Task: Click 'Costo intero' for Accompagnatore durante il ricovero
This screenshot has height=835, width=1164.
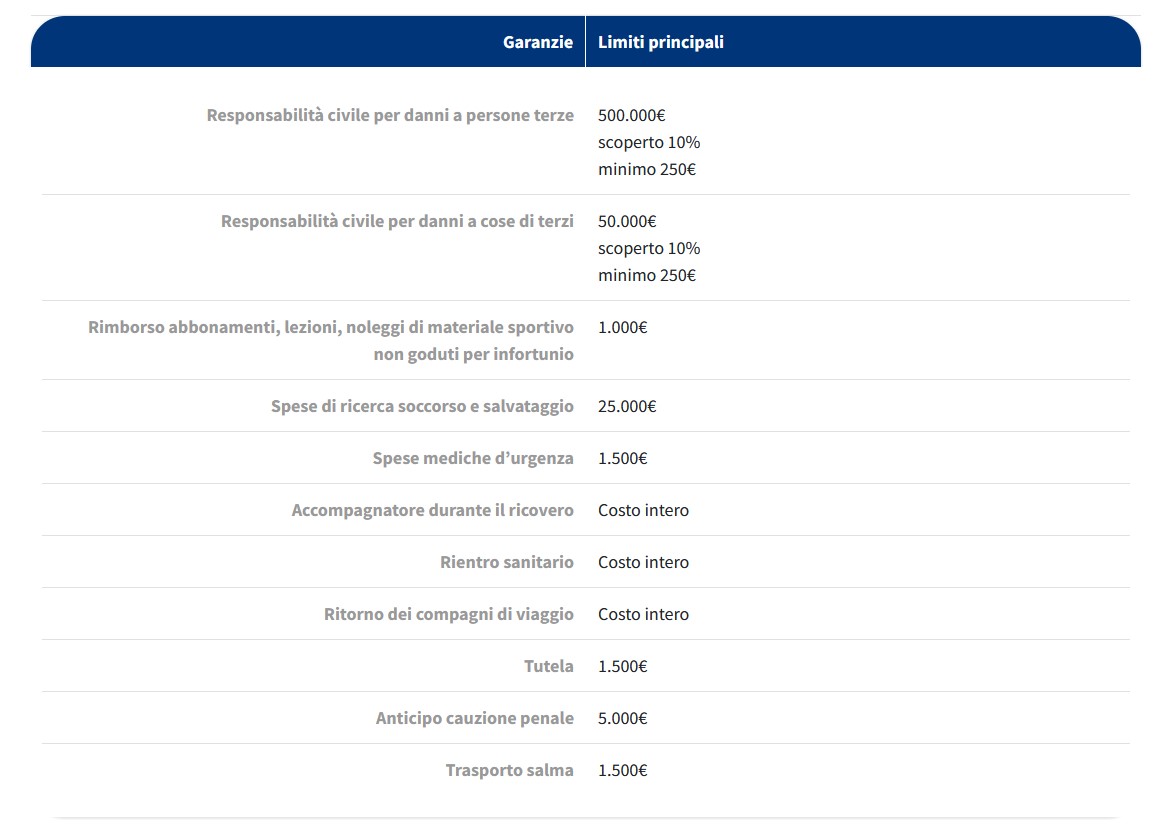Action: coord(643,510)
